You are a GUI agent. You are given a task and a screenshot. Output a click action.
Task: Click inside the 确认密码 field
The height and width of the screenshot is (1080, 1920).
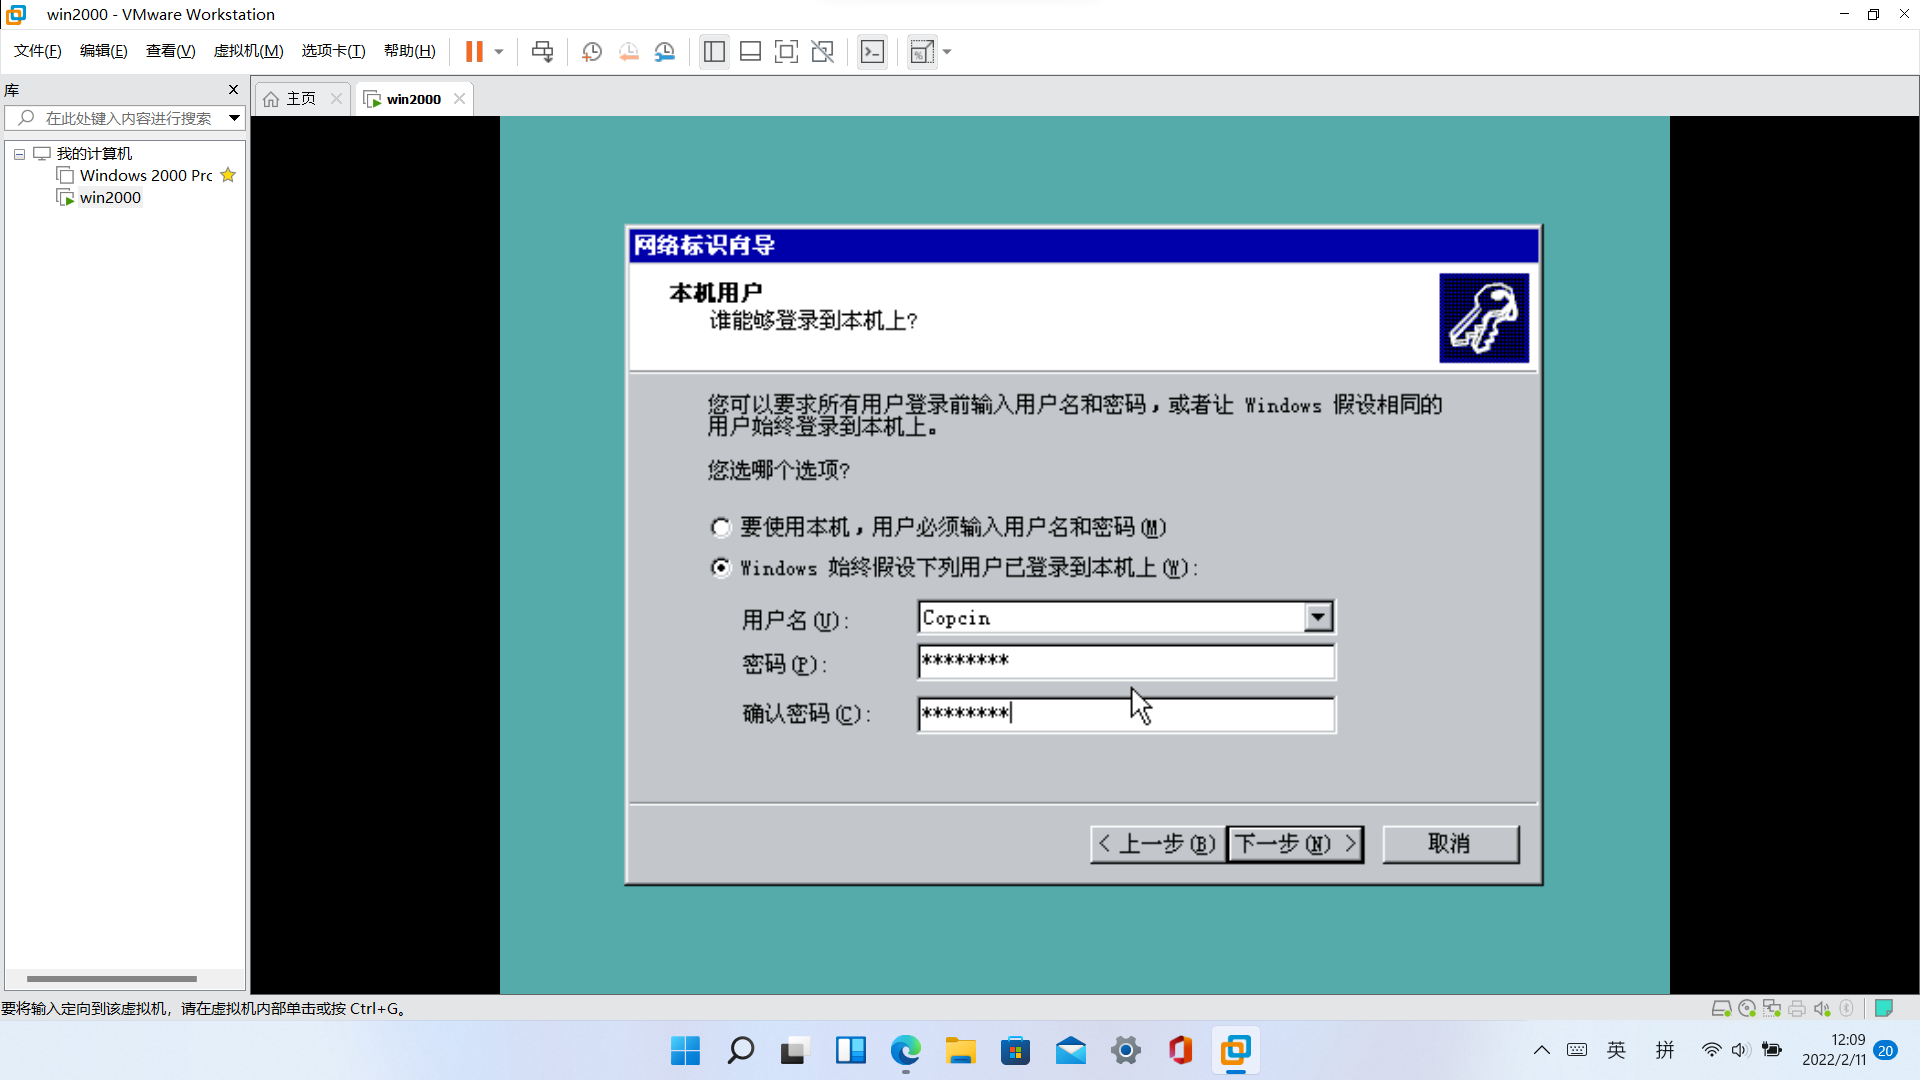(1125, 713)
